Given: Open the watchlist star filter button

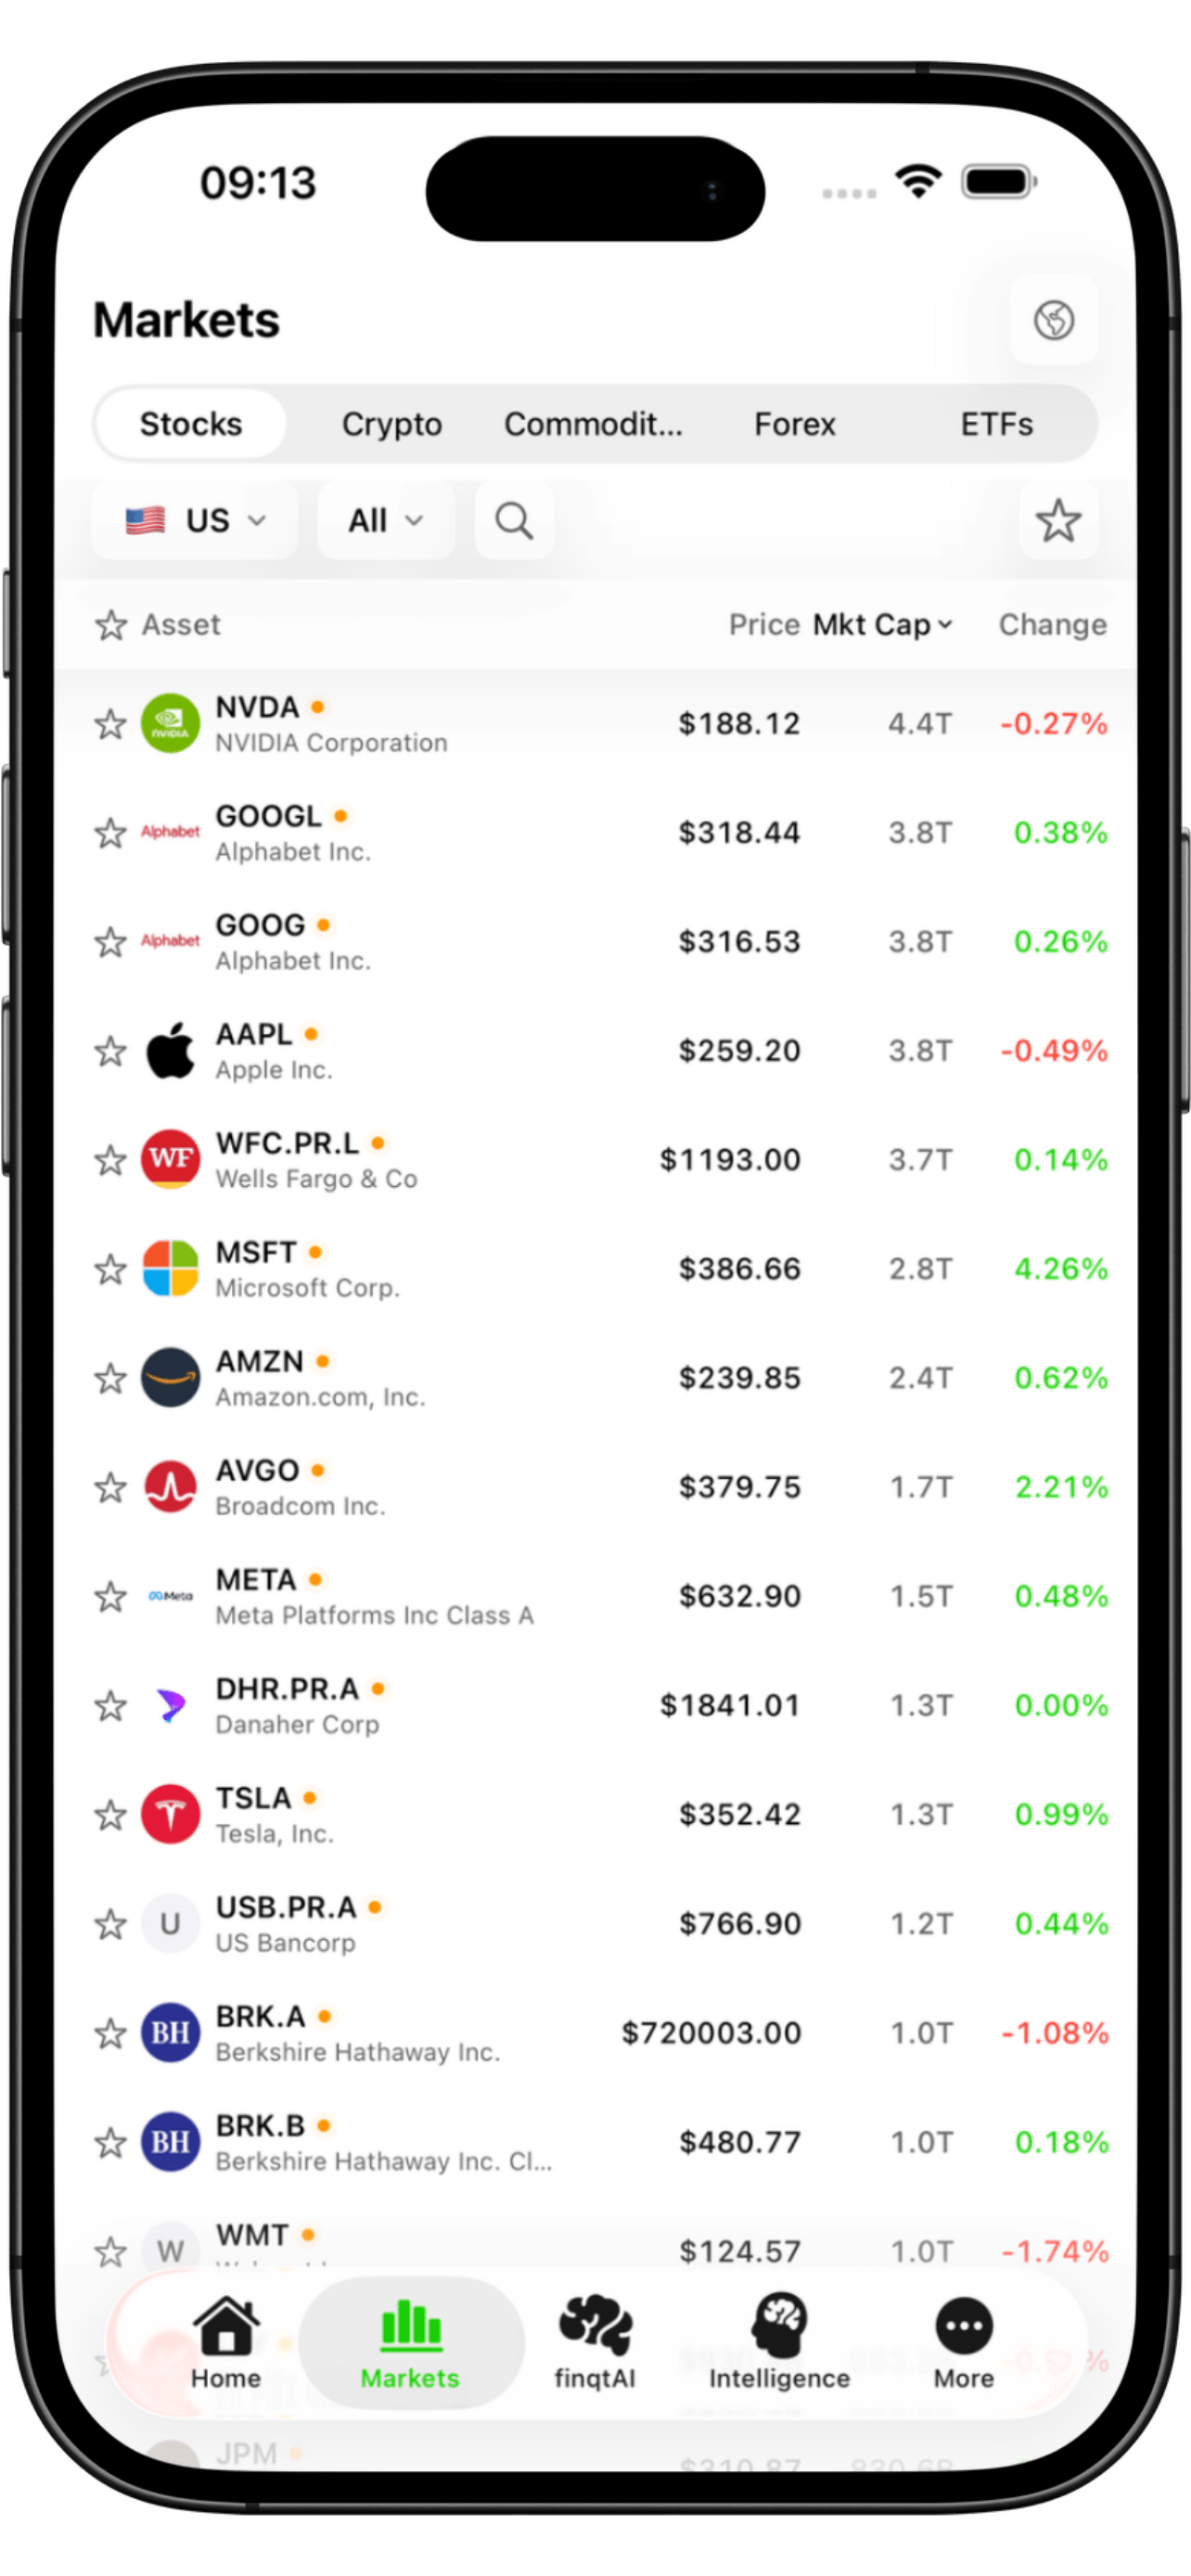Looking at the screenshot, I should pyautogui.click(x=1058, y=521).
